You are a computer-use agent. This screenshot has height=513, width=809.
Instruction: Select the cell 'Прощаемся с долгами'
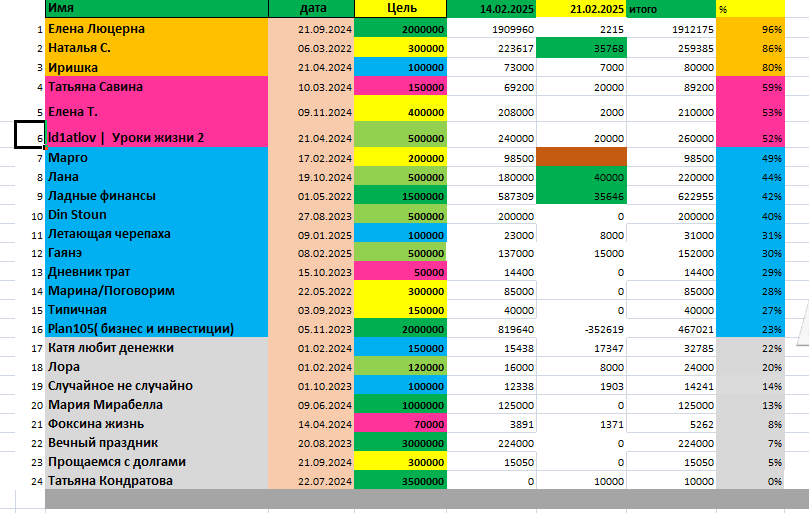tap(157, 462)
